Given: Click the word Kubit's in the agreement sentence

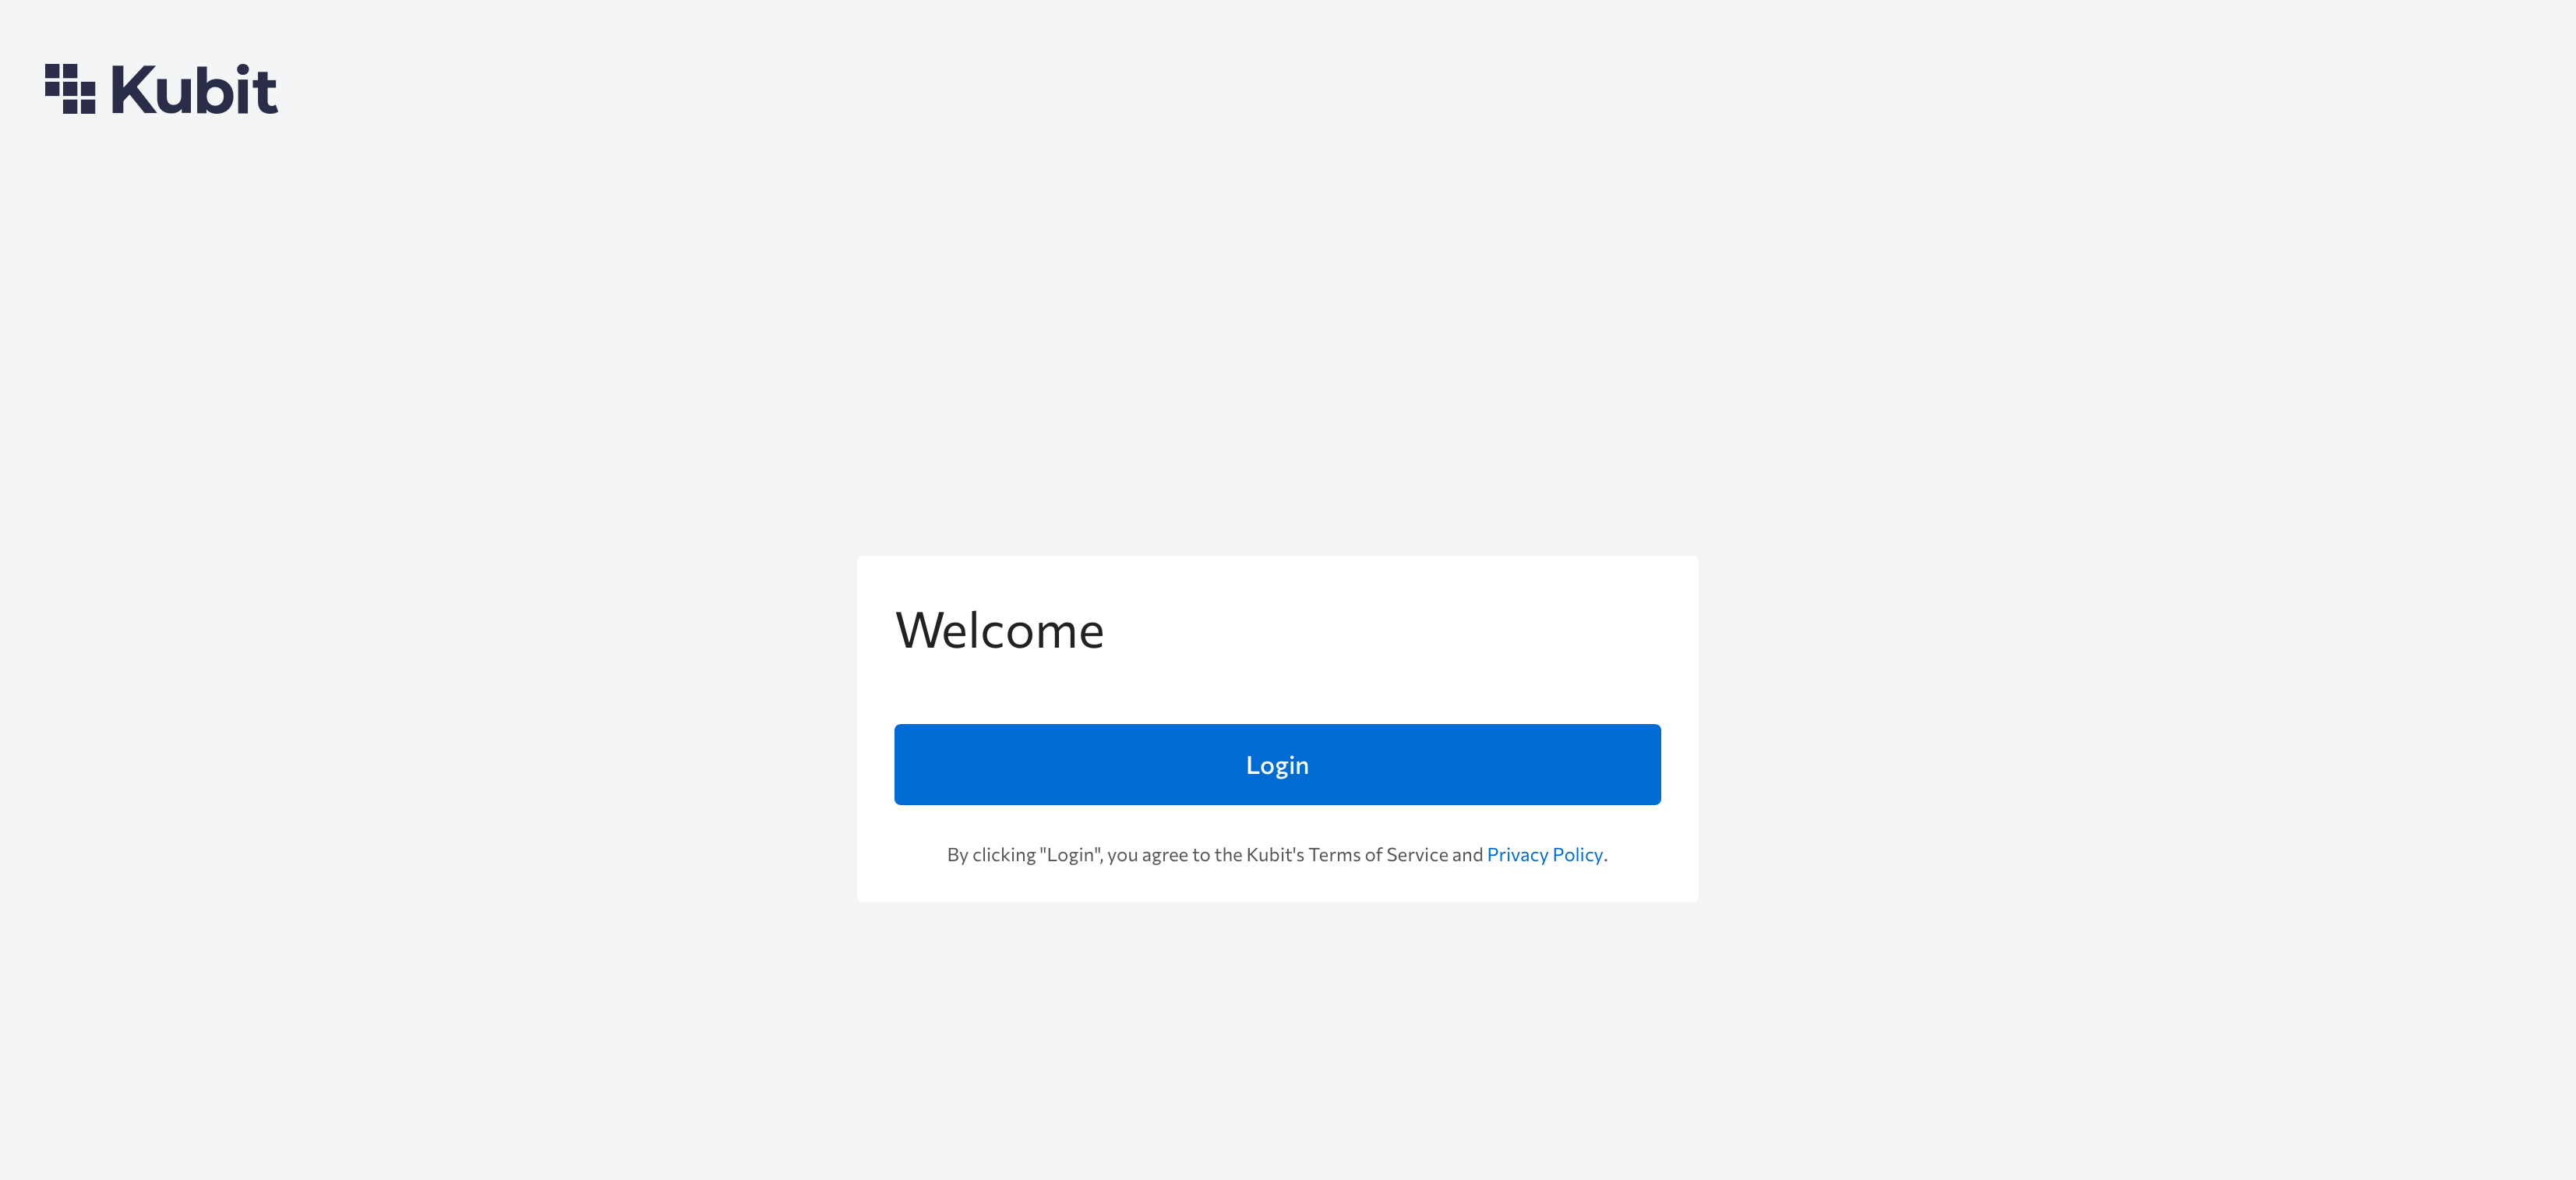Looking at the screenshot, I should 1275,854.
